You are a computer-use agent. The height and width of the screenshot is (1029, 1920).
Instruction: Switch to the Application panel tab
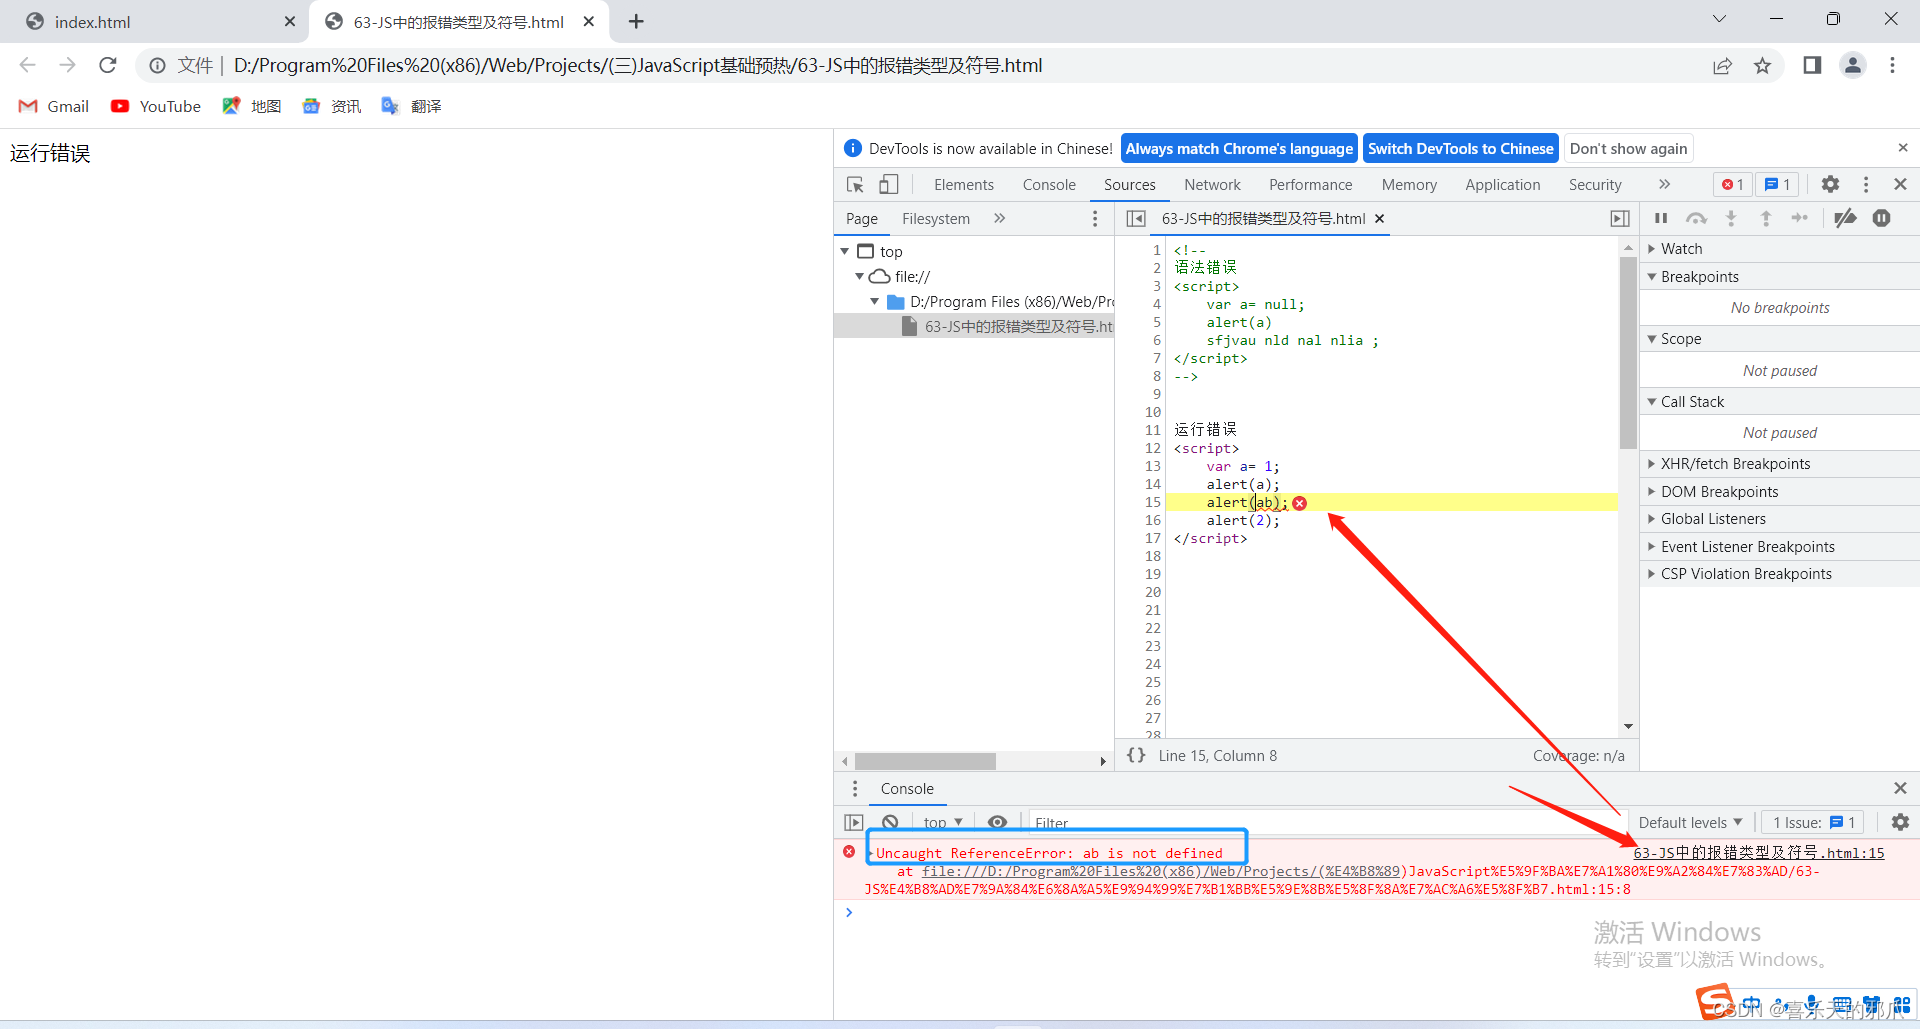(x=1502, y=185)
